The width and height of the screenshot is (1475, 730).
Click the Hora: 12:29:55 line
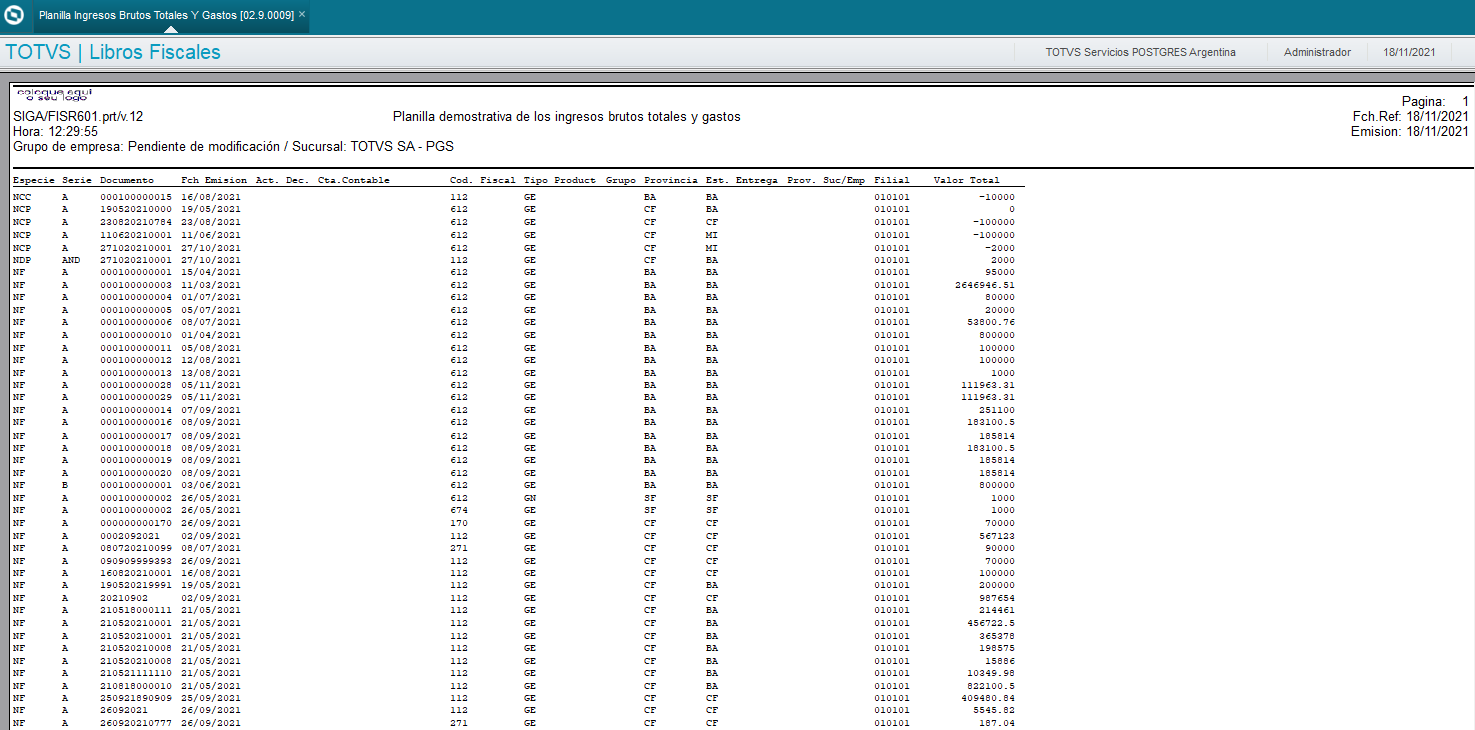(55, 131)
